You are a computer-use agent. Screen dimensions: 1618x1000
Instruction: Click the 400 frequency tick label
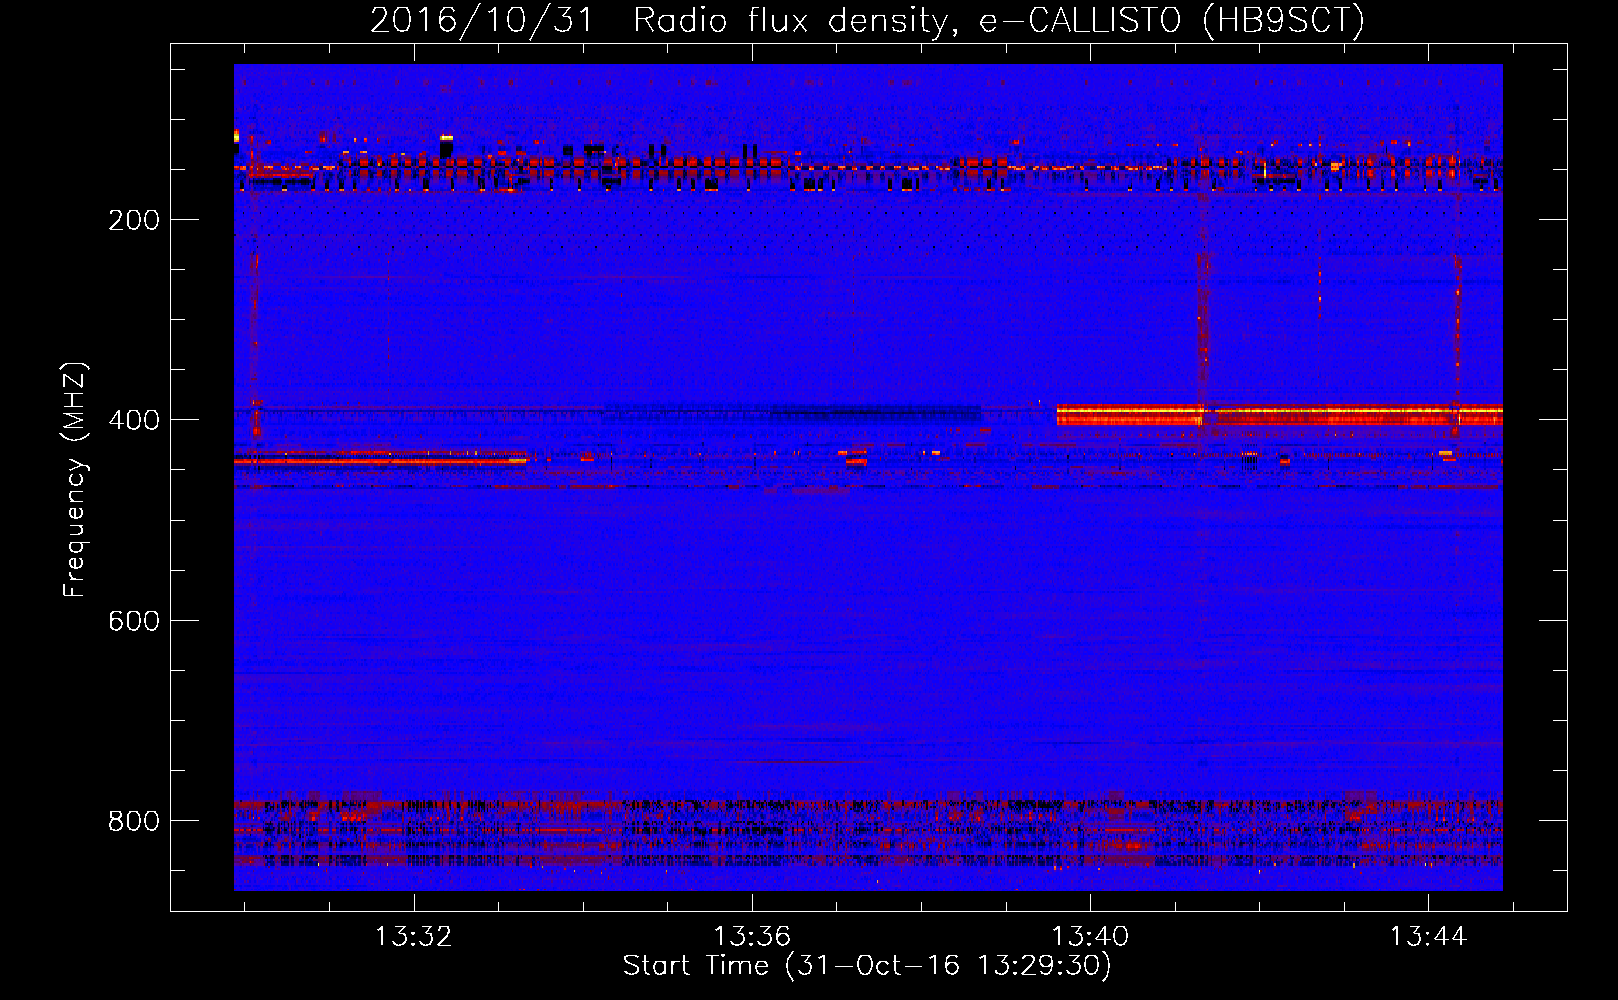[134, 420]
